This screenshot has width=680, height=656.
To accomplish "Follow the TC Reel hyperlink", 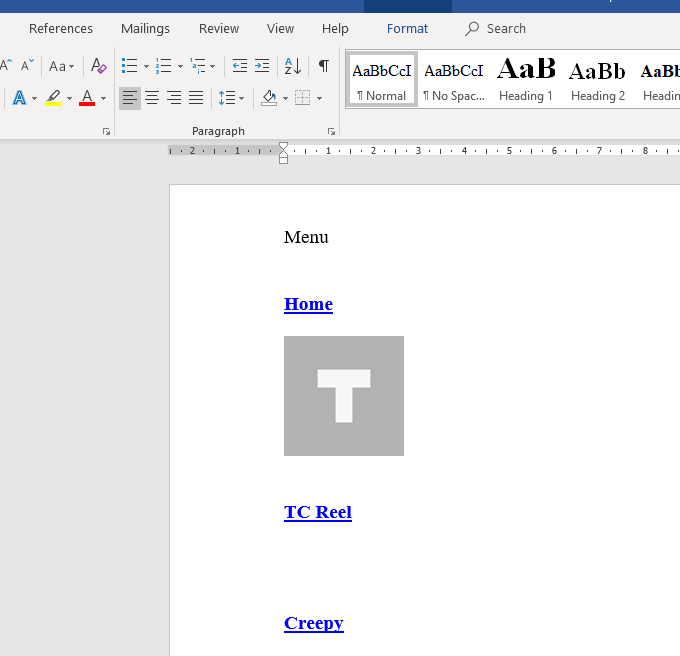I will tap(317, 512).
